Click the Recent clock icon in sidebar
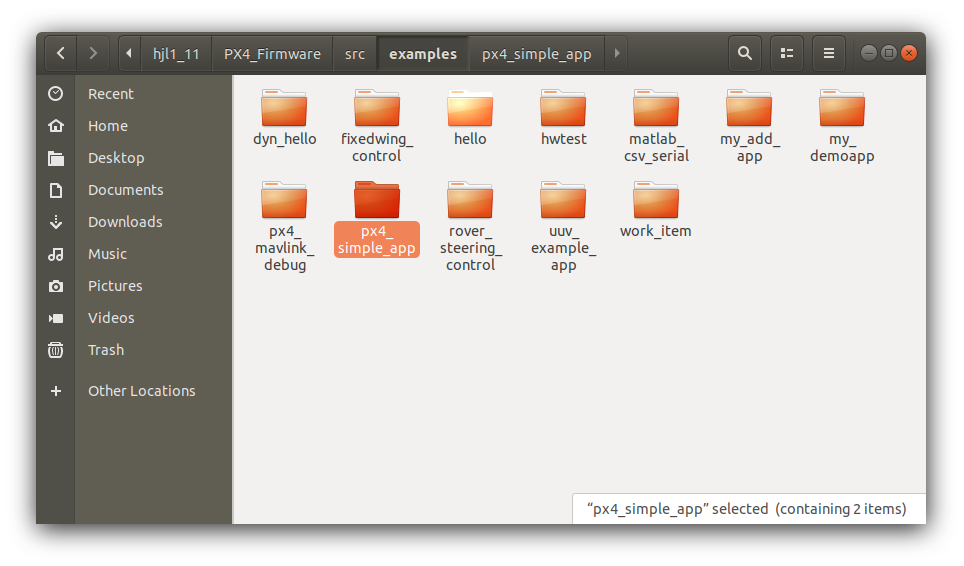 (x=55, y=93)
